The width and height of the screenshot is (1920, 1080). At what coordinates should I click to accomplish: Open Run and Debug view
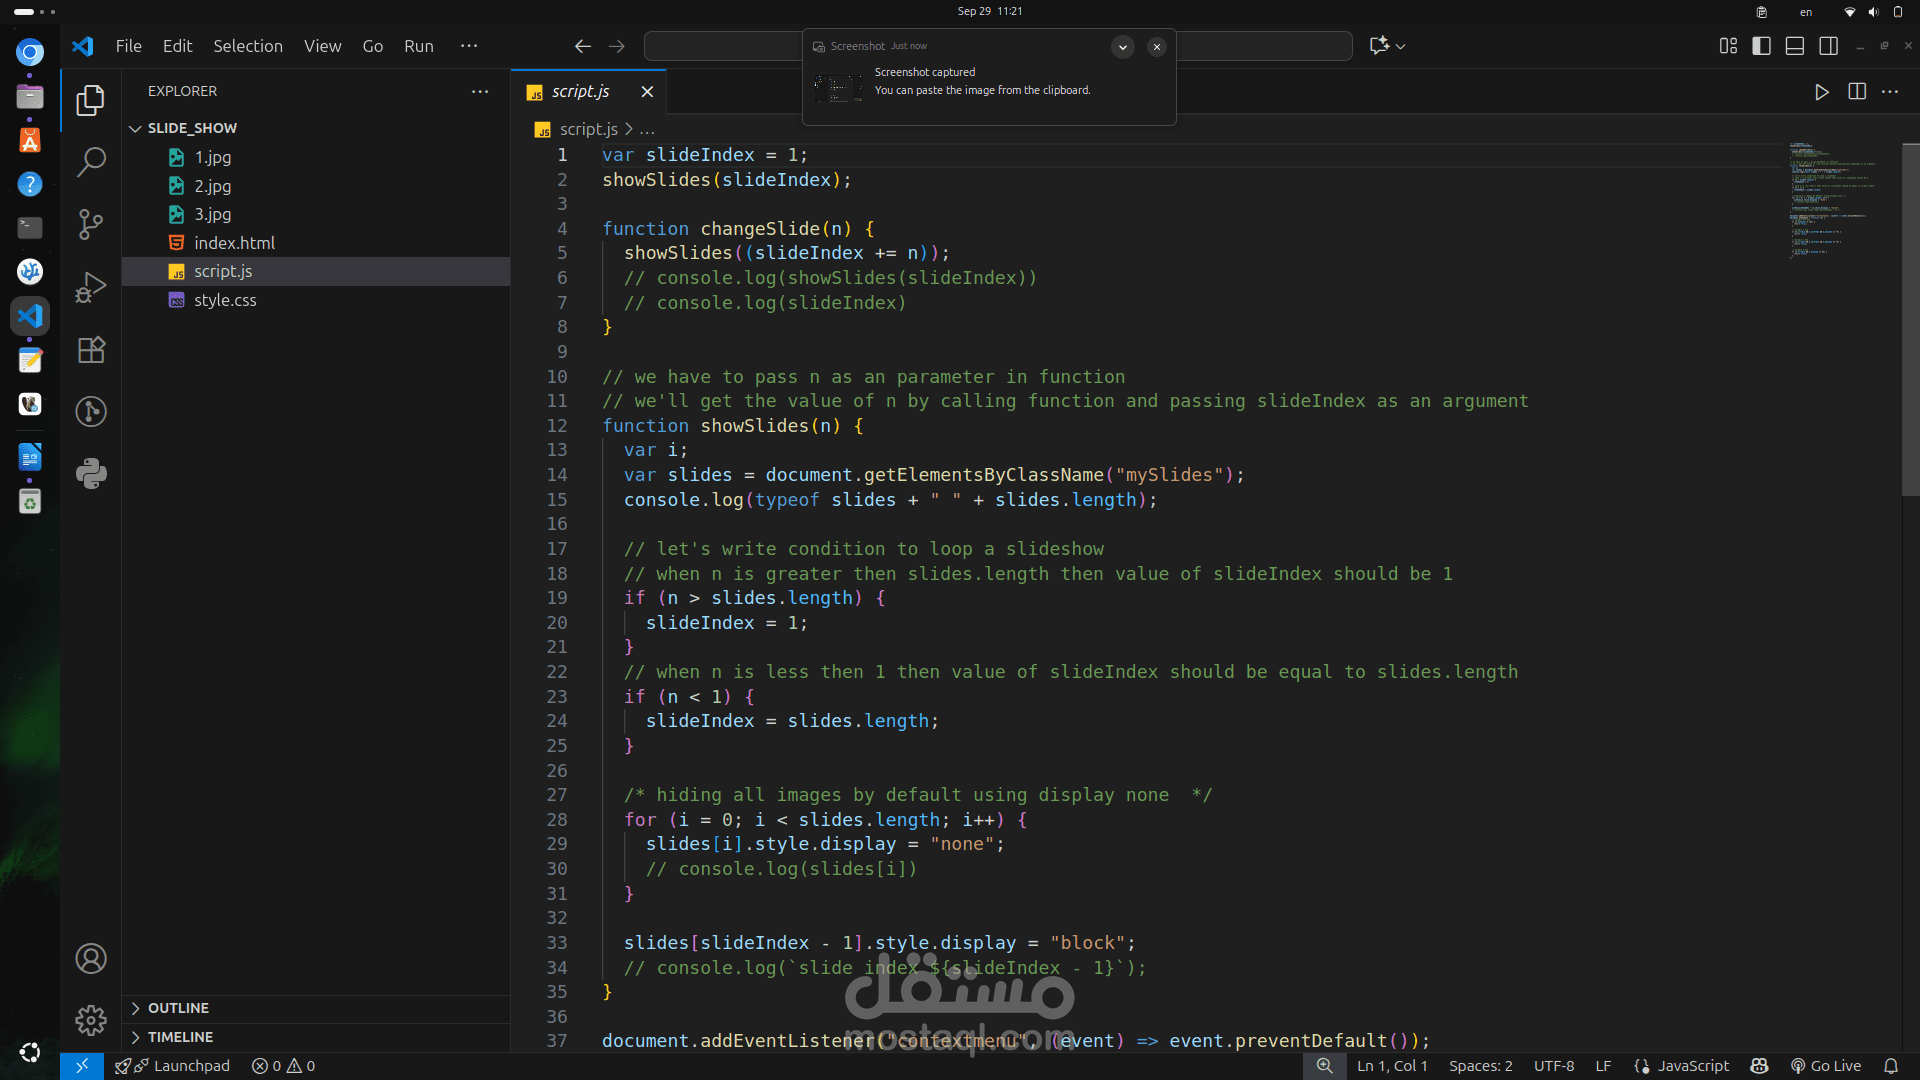click(x=91, y=287)
